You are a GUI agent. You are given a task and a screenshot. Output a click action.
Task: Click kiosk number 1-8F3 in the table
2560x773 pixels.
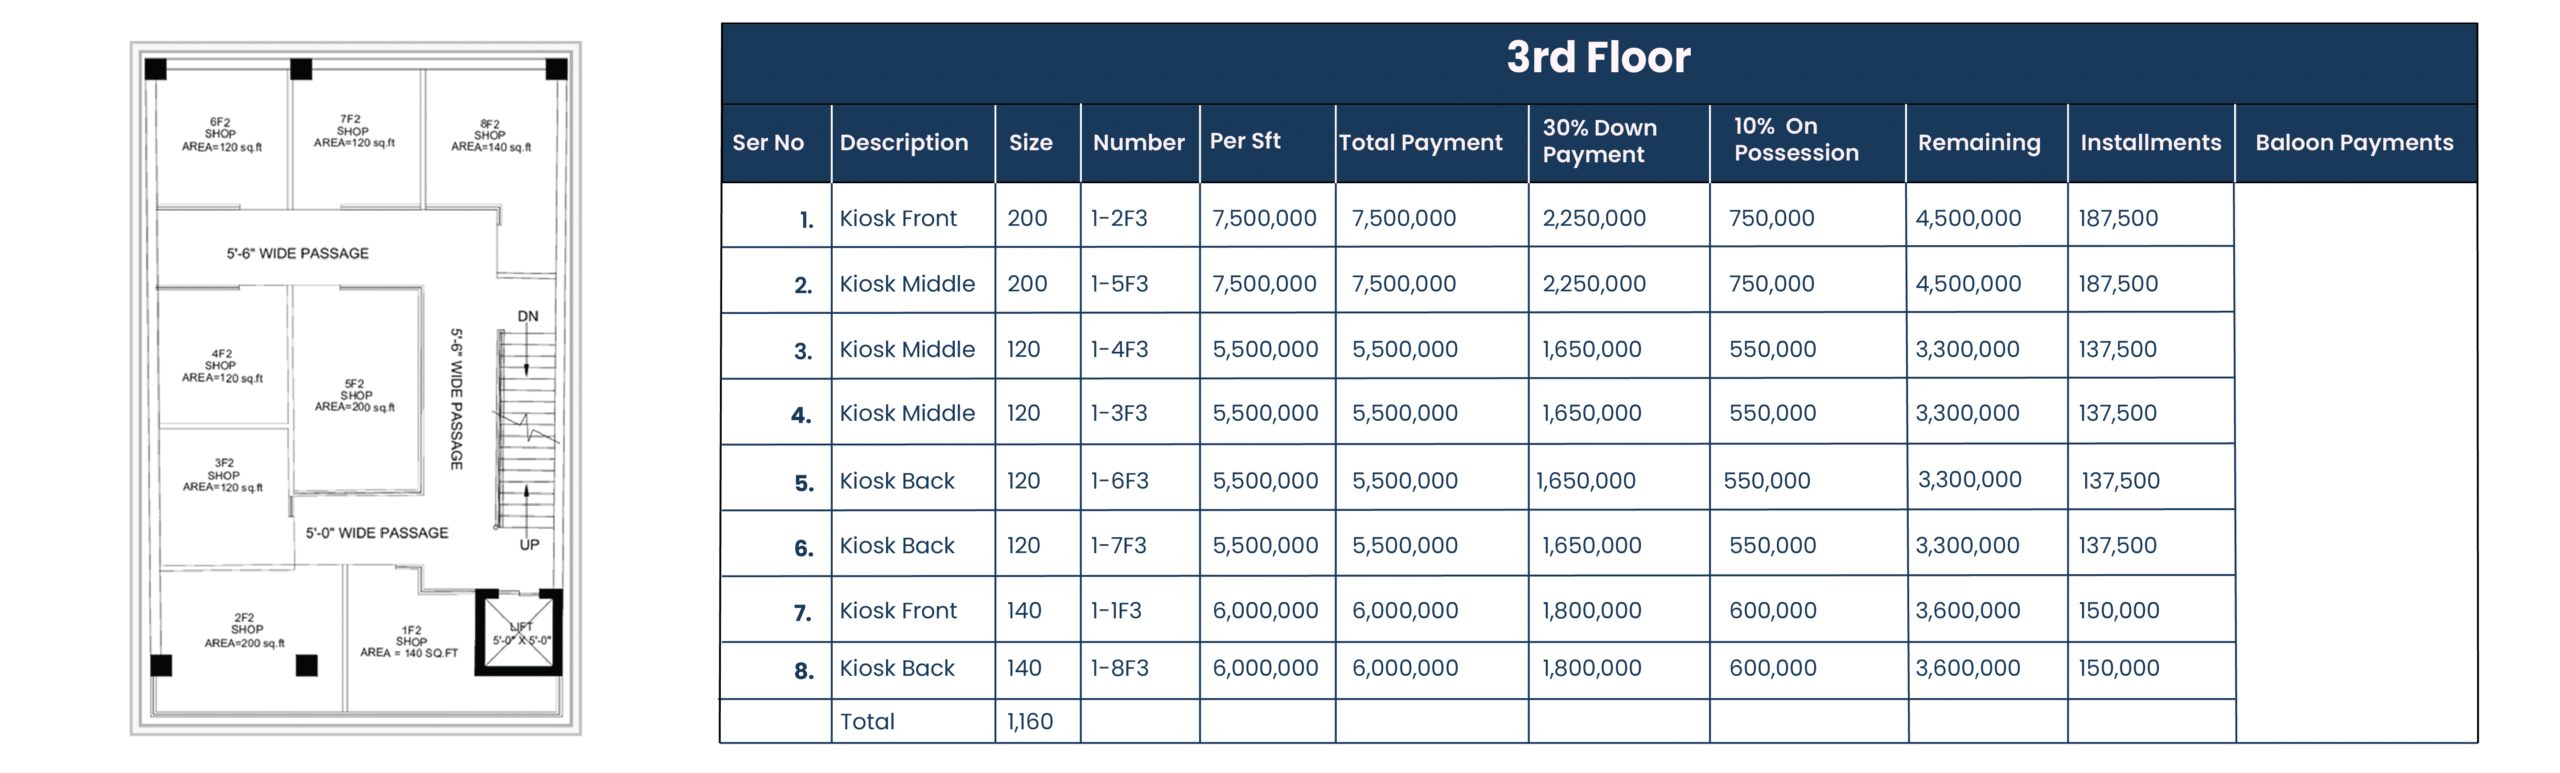coord(1119,668)
